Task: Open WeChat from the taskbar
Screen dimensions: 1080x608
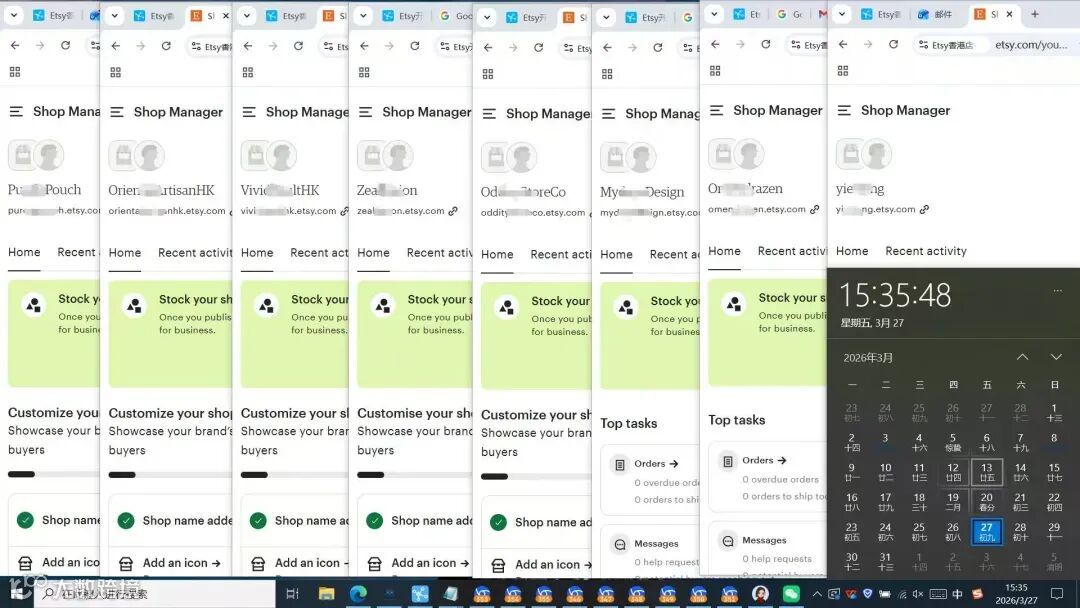Action: (791, 594)
